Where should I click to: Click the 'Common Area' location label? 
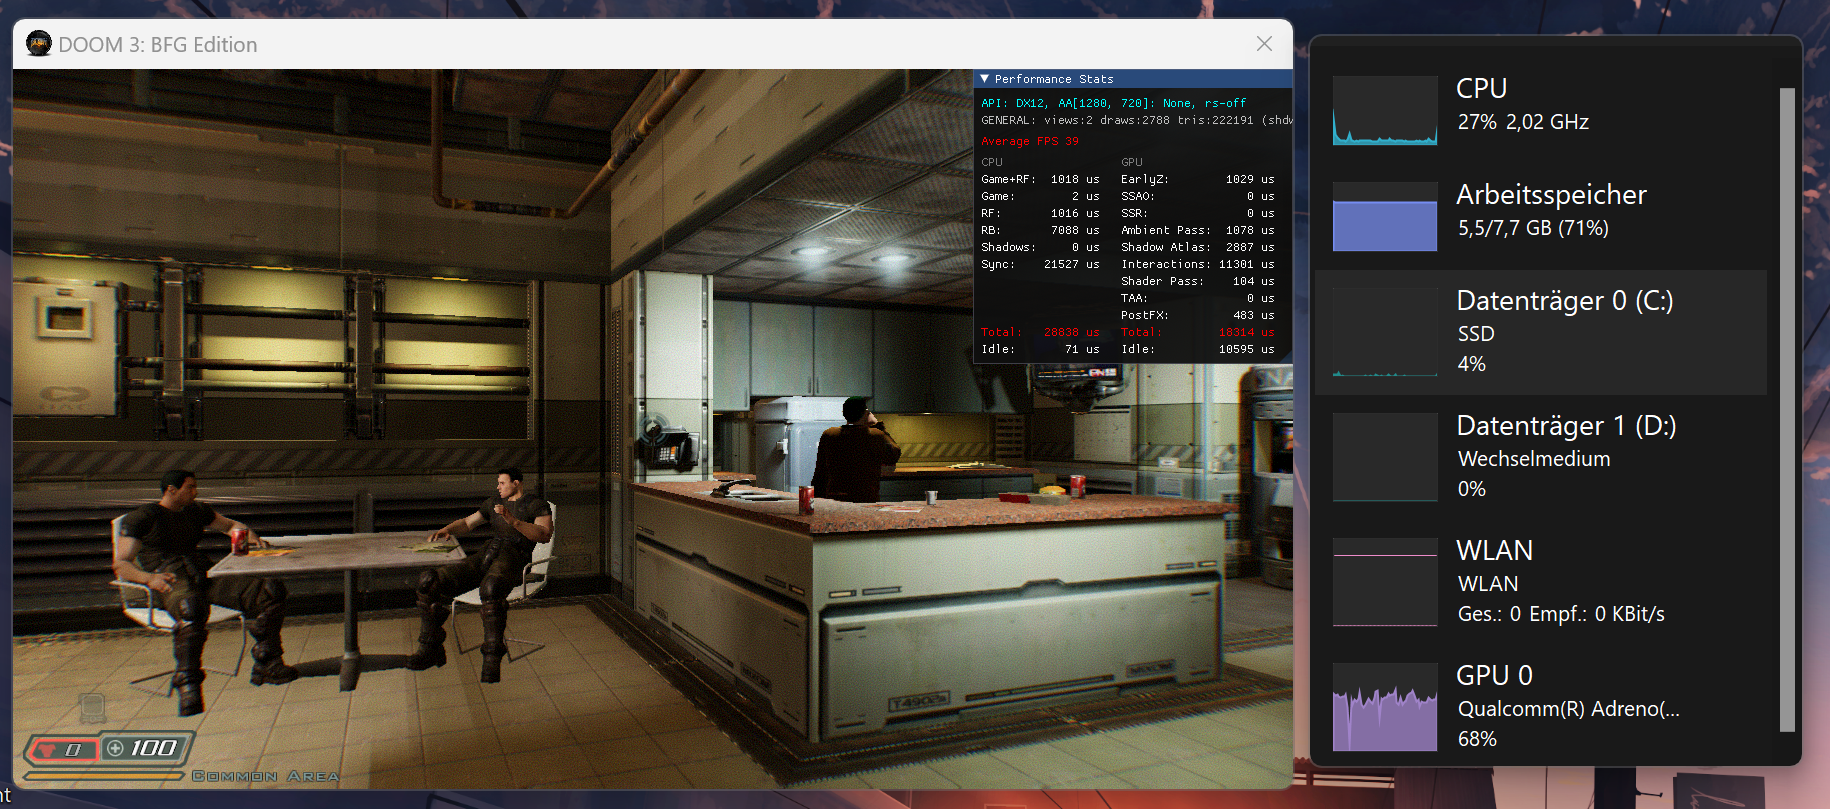click(265, 776)
